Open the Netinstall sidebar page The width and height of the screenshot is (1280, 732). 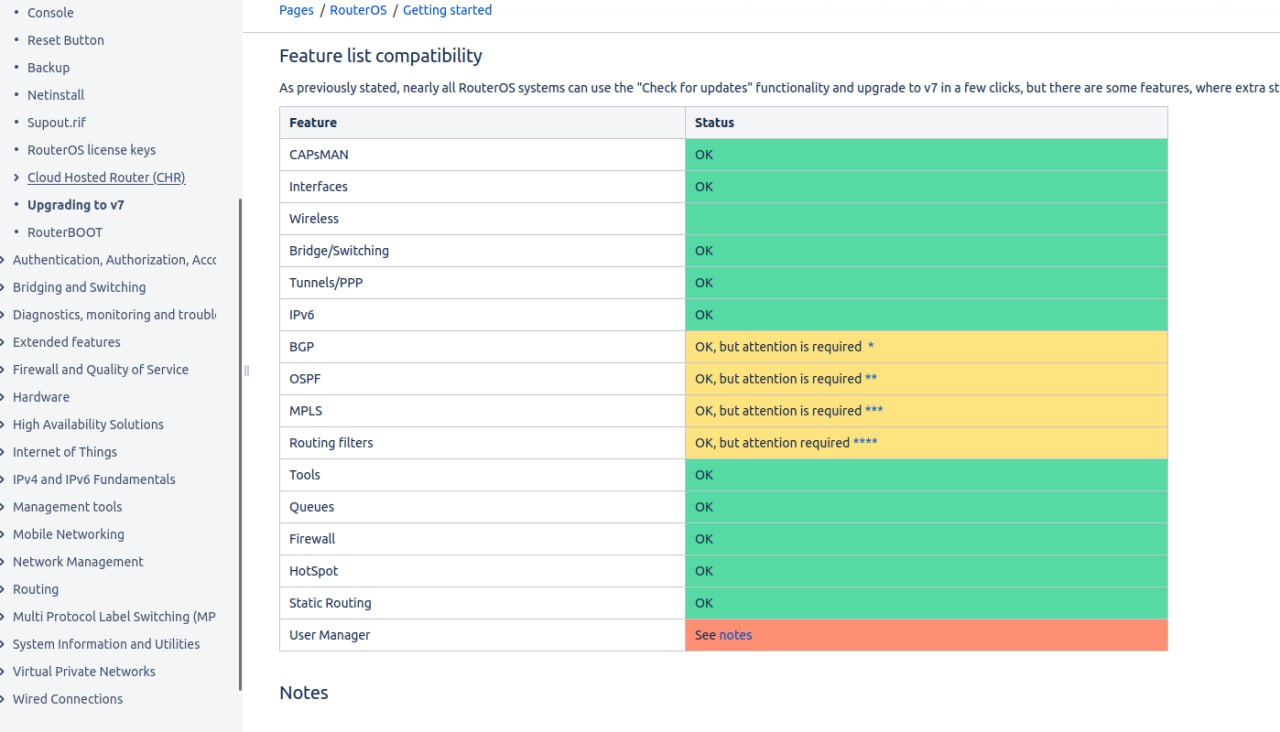pyautogui.click(x=56, y=95)
